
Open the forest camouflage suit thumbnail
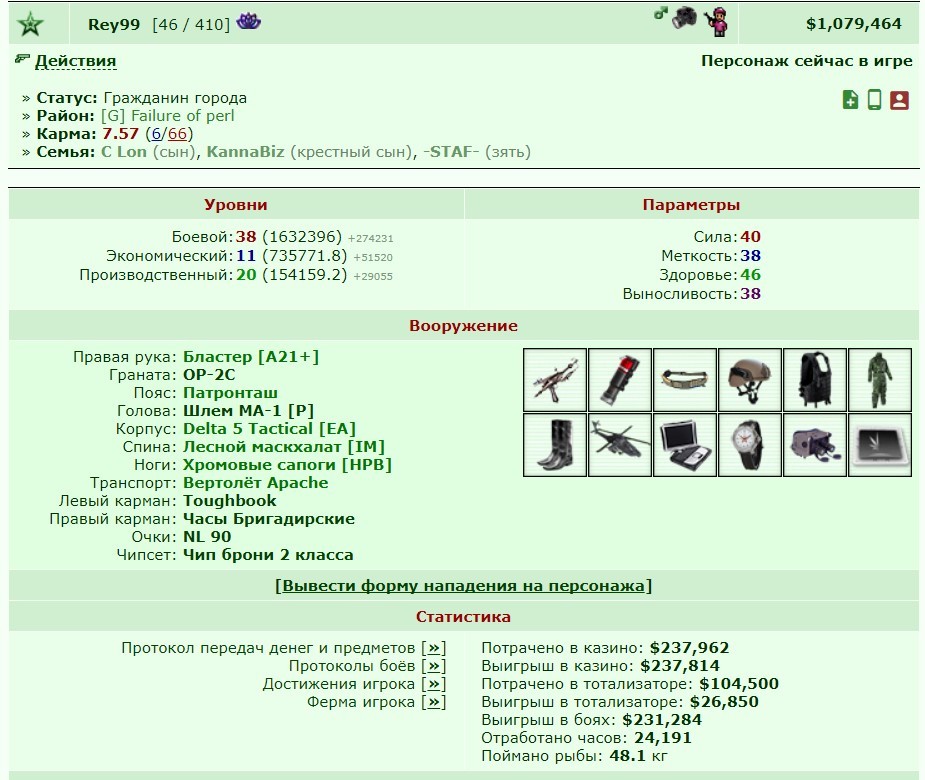coord(880,380)
